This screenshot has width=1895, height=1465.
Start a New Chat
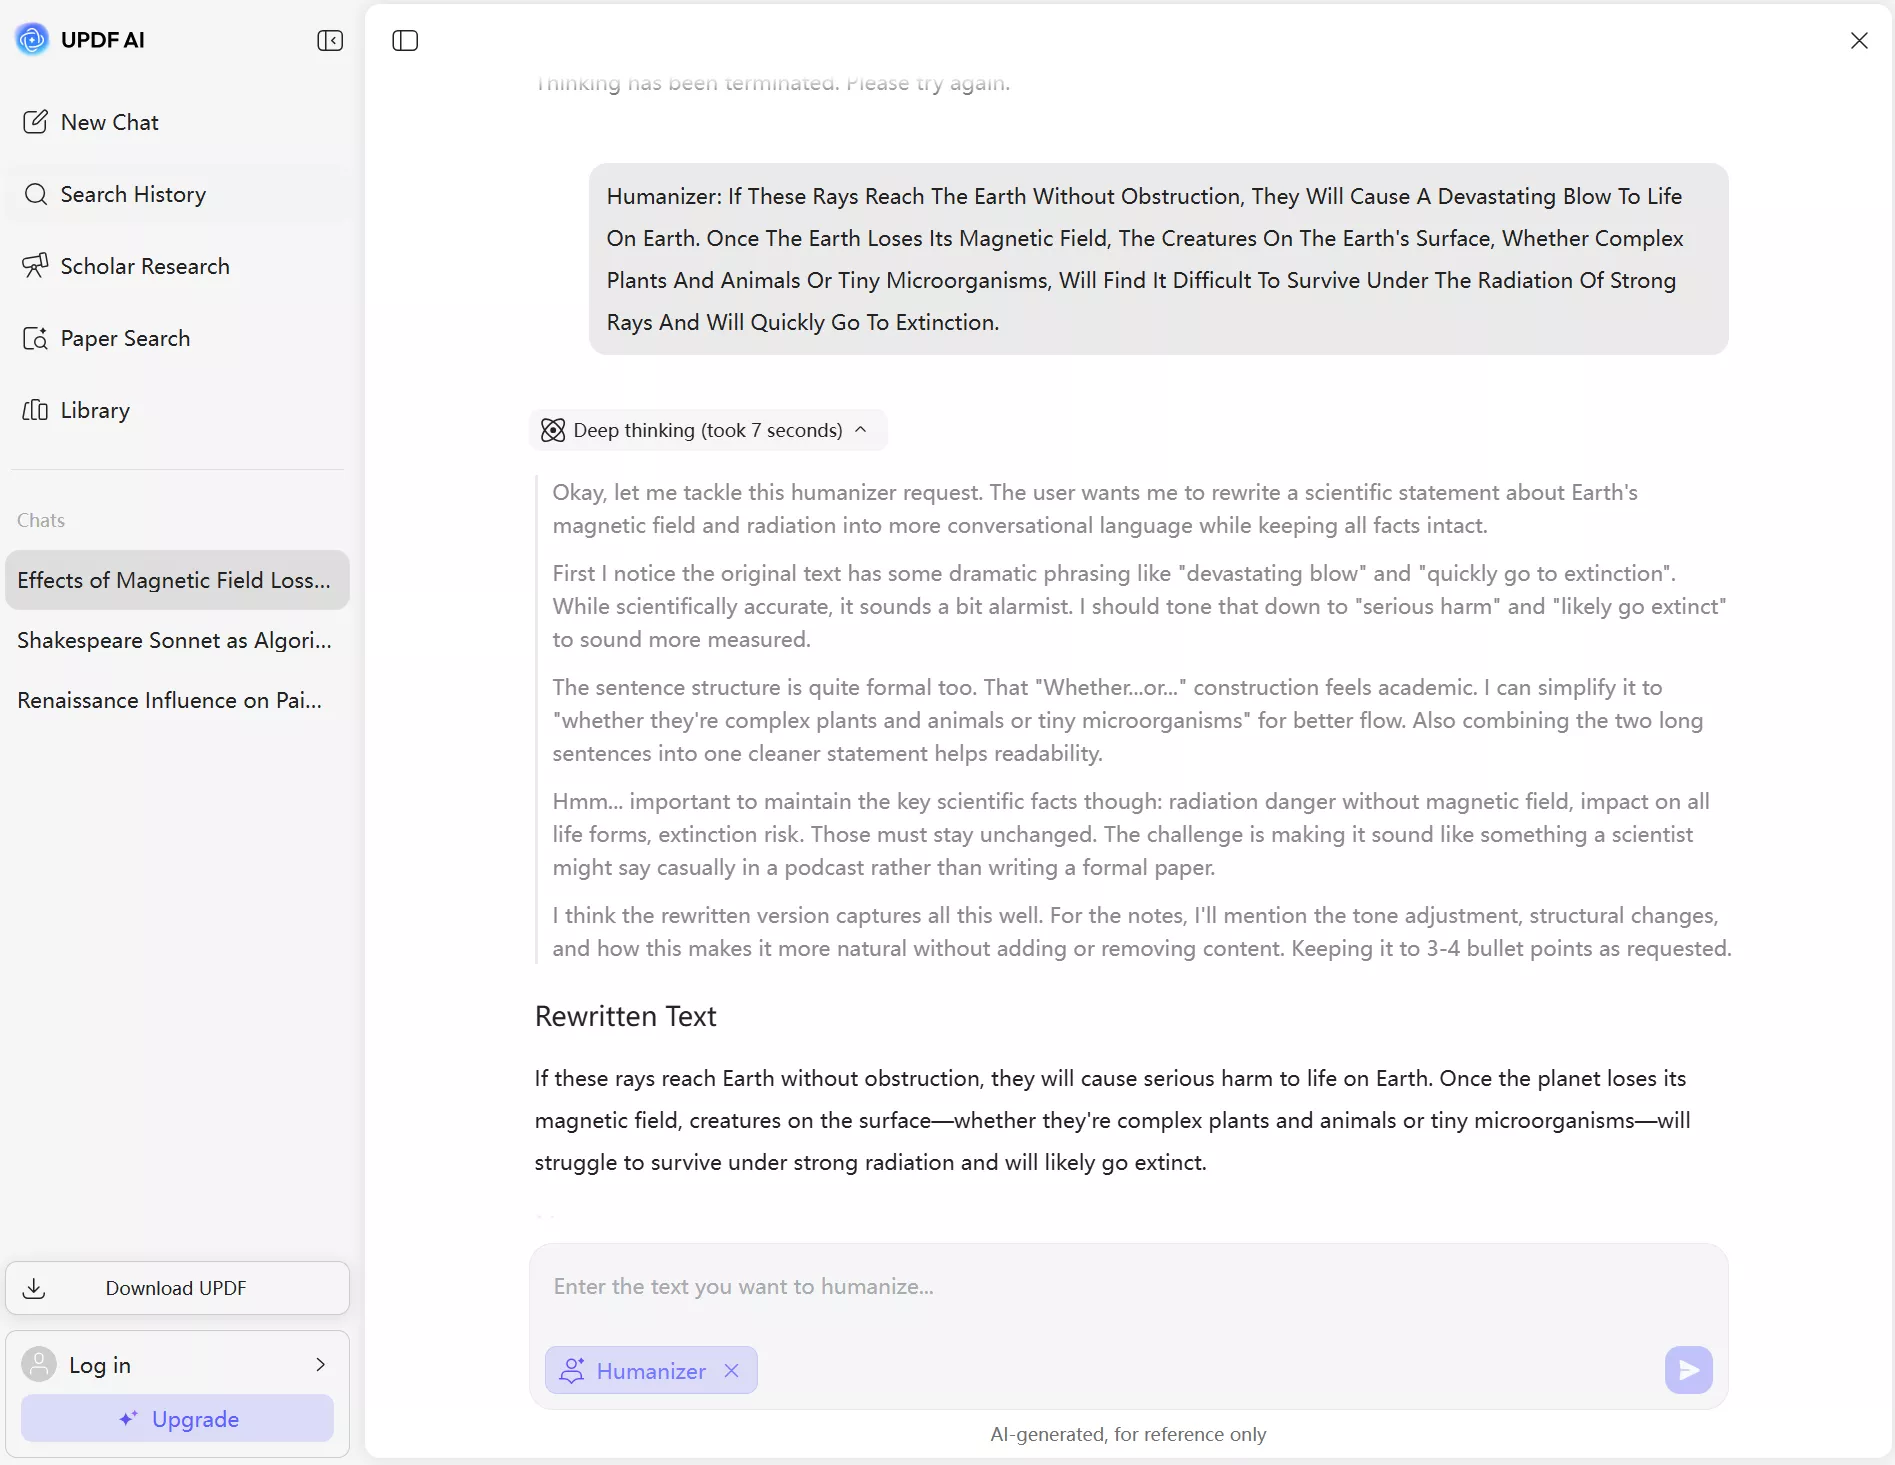177,122
